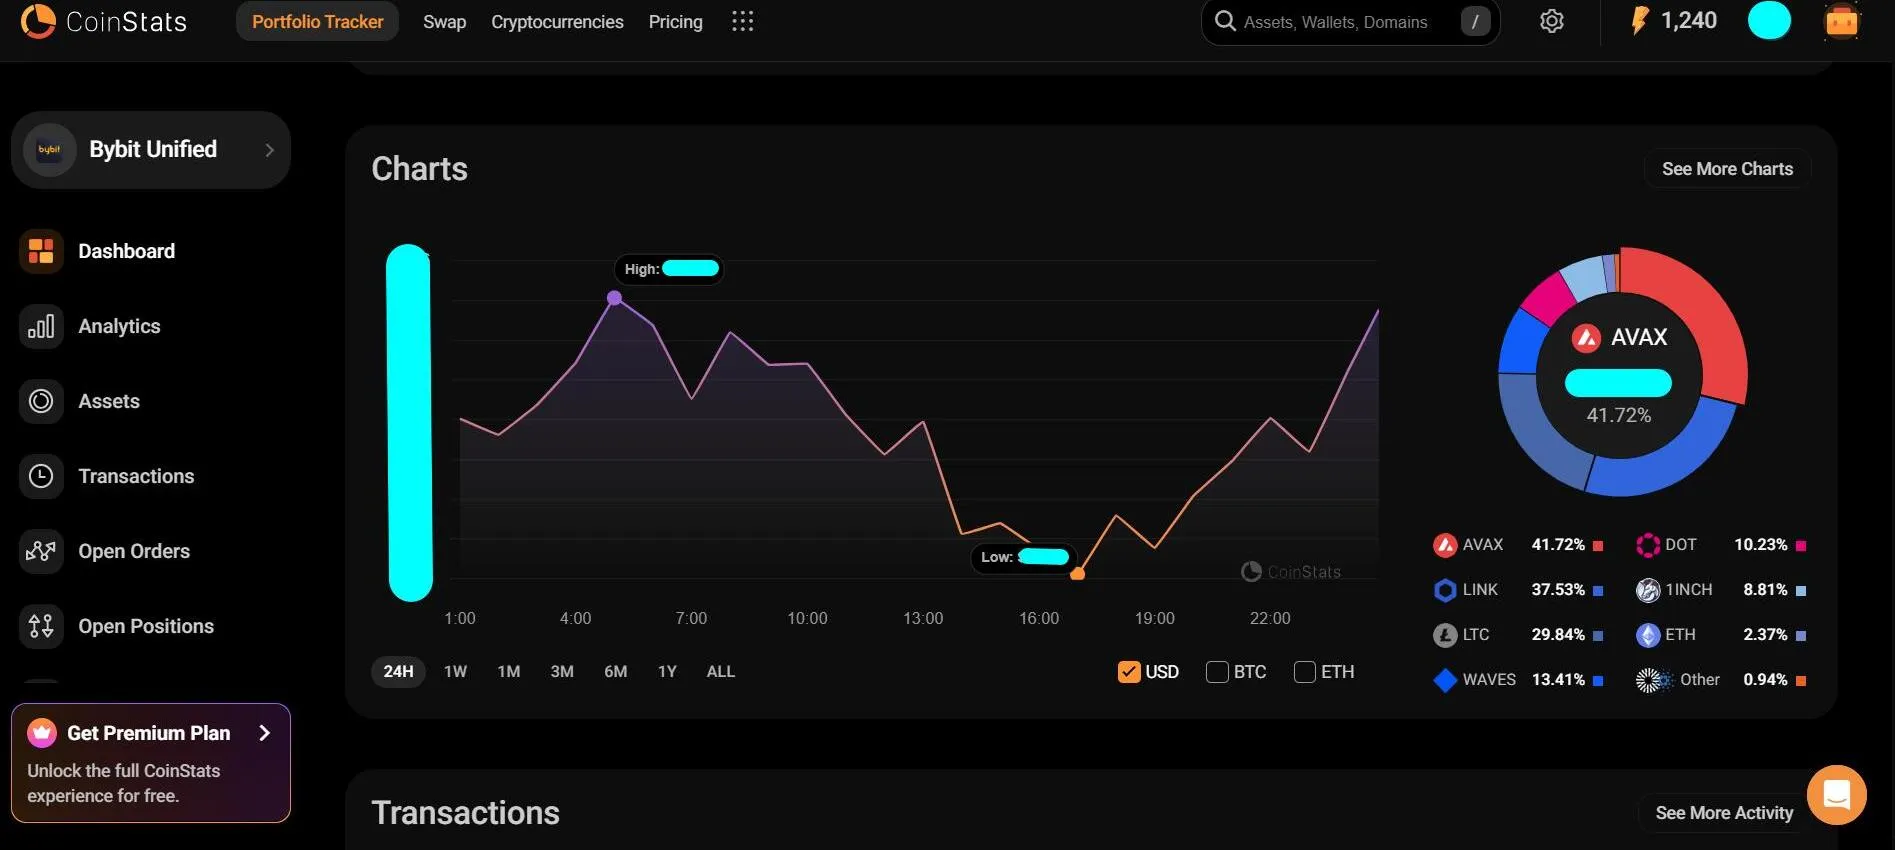The height and width of the screenshot is (850, 1895).
Task: Click the DOT pink legend swatch
Action: click(x=1801, y=546)
